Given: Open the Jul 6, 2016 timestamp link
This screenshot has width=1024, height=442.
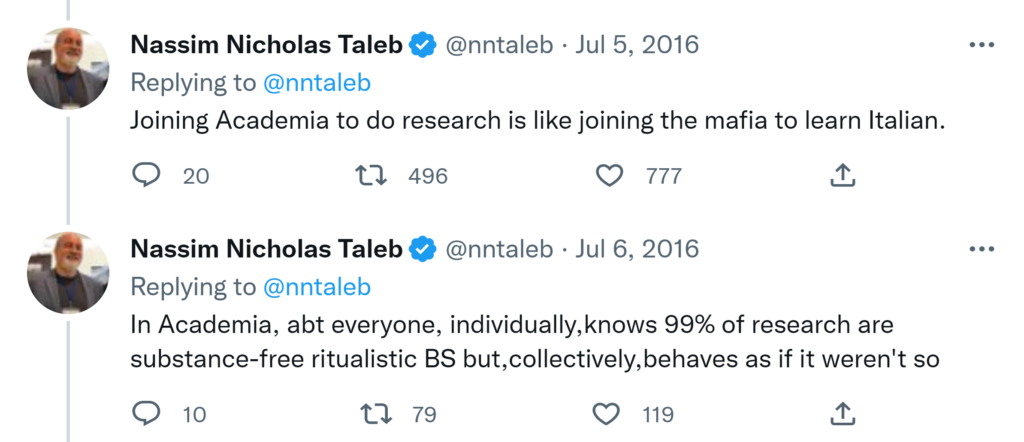Looking at the screenshot, I should click(x=640, y=249).
